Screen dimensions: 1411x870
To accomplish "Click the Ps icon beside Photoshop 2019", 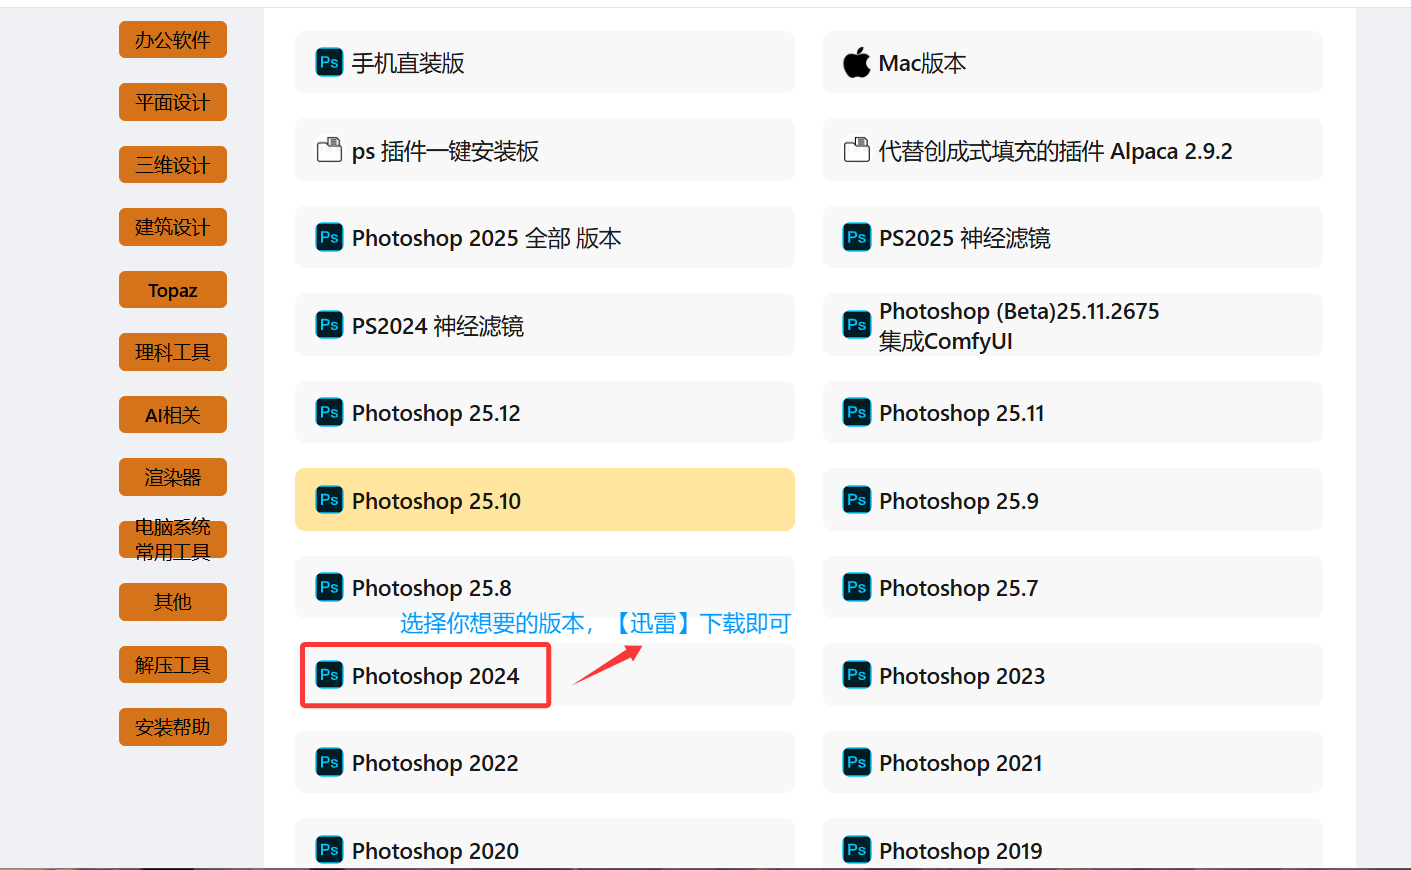I will point(856,850).
